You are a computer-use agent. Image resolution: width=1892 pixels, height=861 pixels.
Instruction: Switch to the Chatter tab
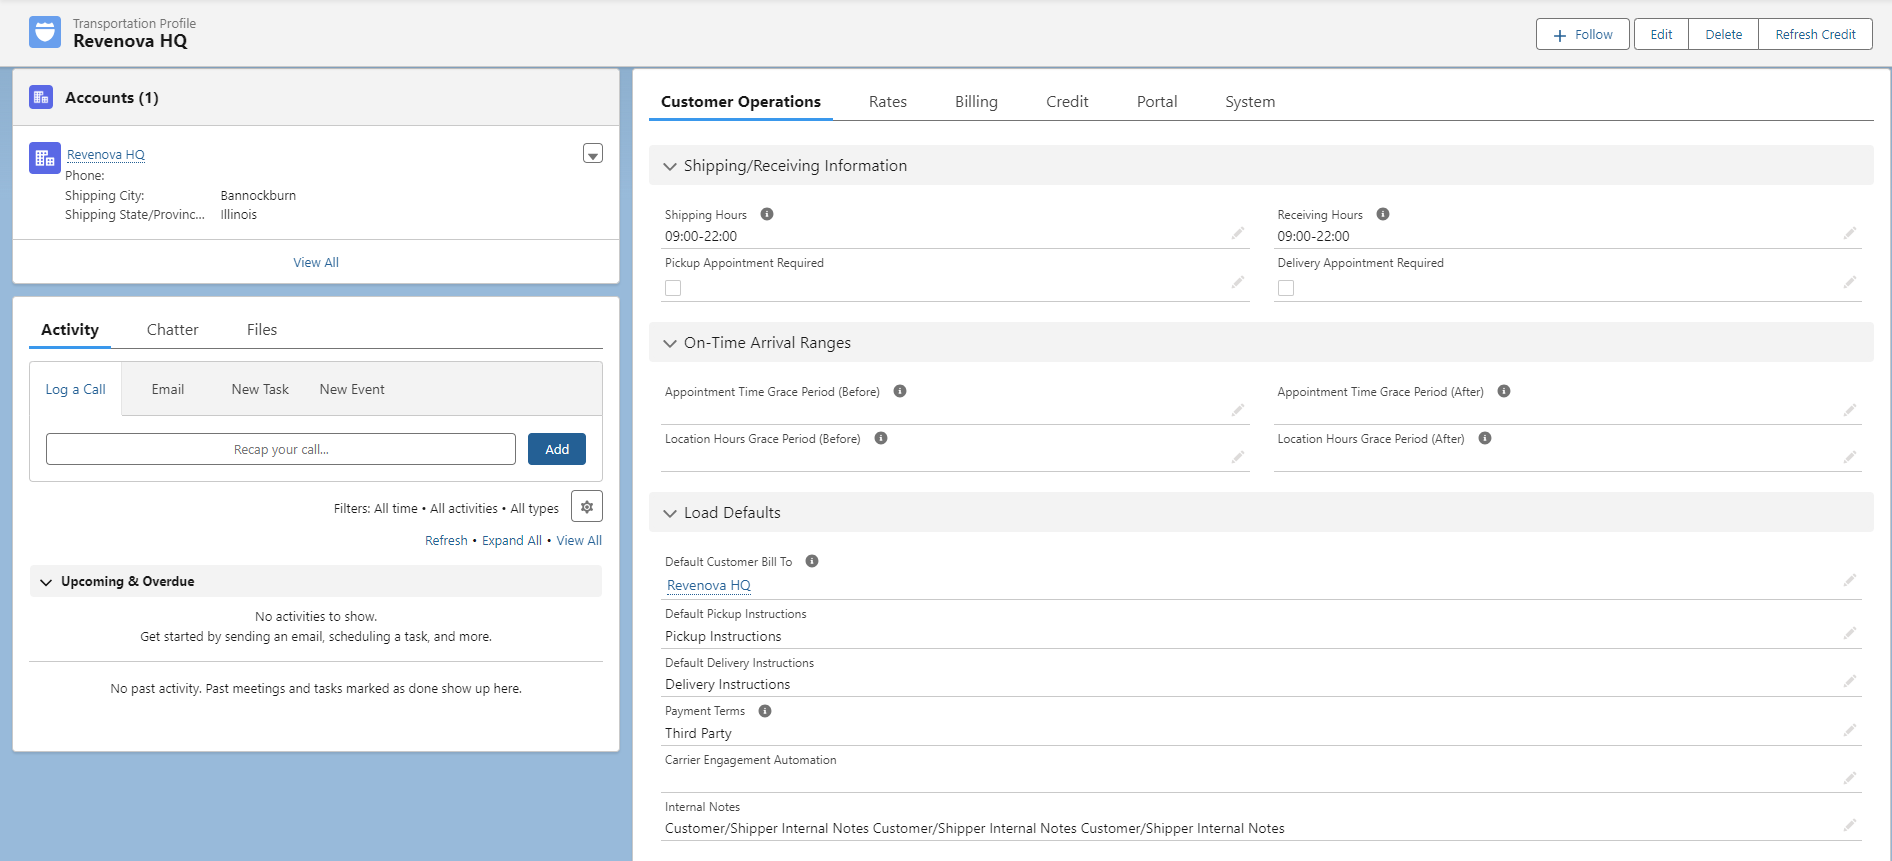[173, 330]
